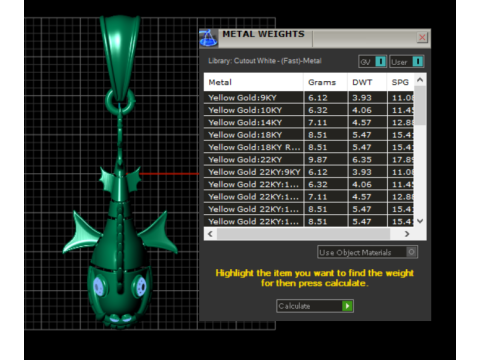This screenshot has height=360, width=480.
Task: Click scroll down arrow in metals list
Action: (x=420, y=221)
